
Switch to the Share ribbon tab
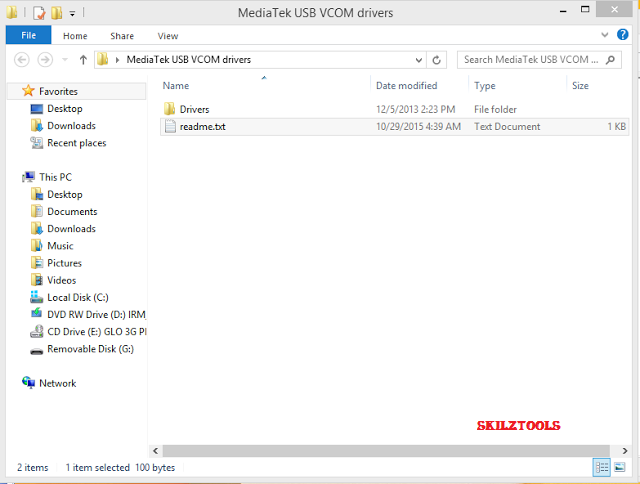click(122, 36)
